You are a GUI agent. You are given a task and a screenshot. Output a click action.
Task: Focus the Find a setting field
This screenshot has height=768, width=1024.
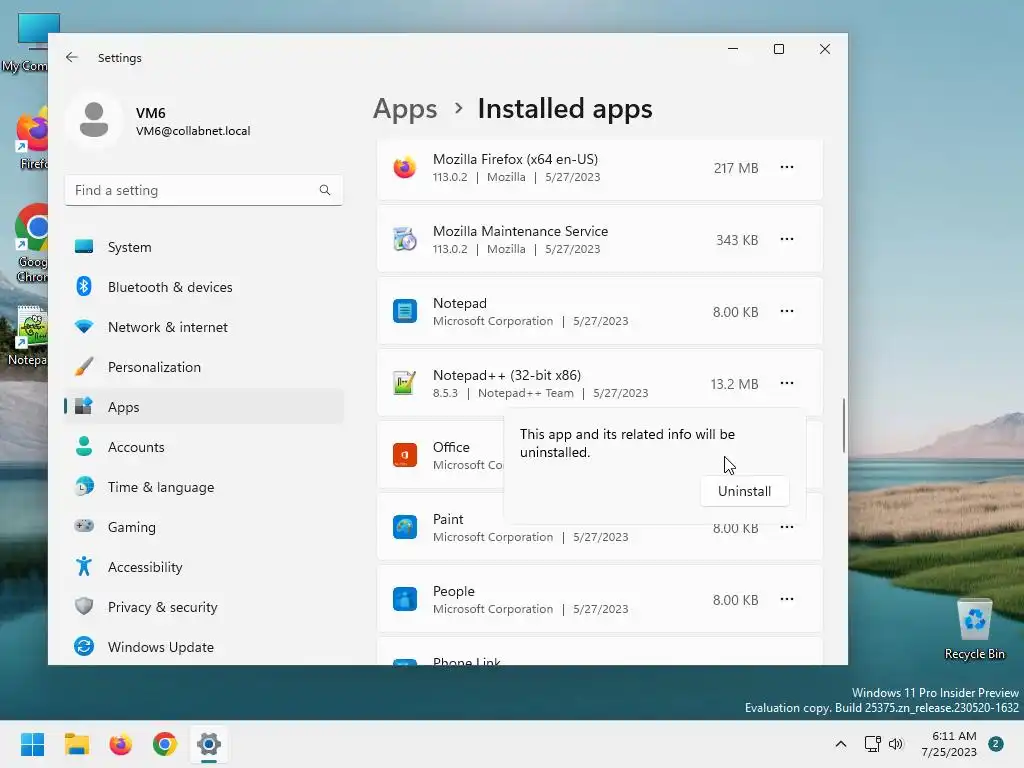(x=204, y=190)
